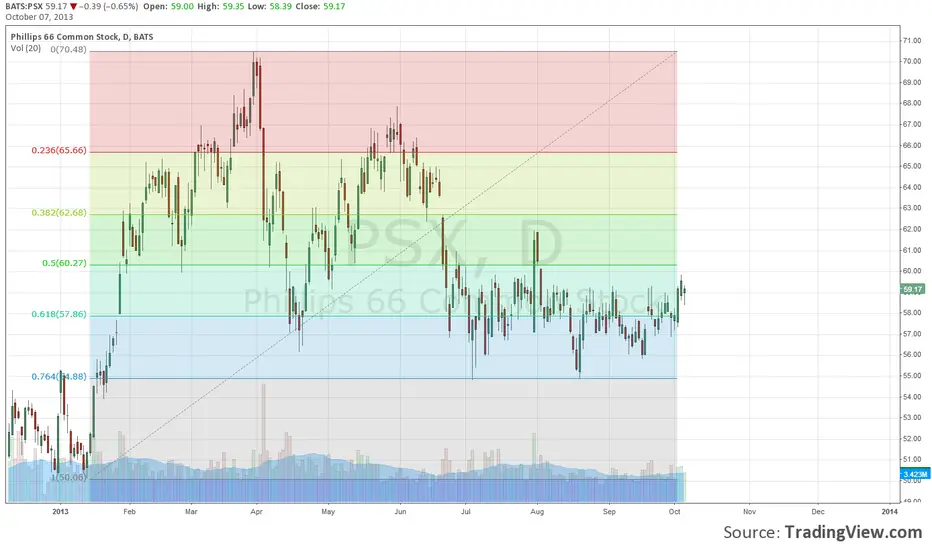This screenshot has height=550, width=932.
Task: Click the Aug label on the time axis
Action: (x=537, y=511)
